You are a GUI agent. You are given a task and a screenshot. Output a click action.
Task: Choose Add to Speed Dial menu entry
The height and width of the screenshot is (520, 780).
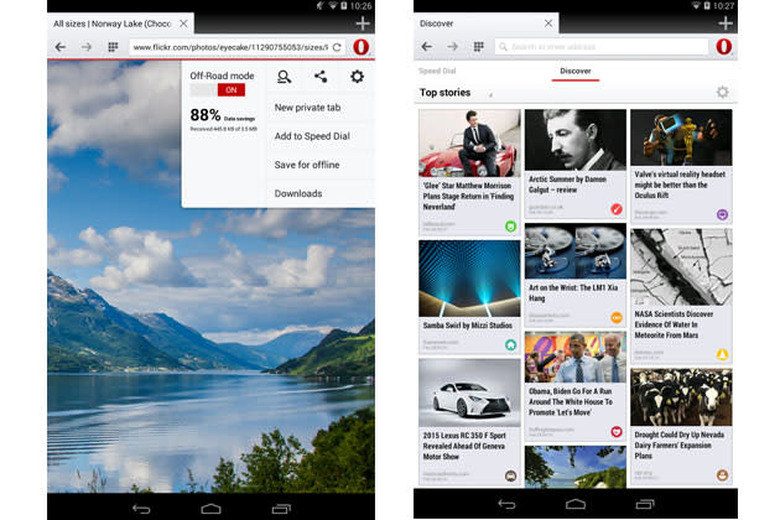[311, 136]
